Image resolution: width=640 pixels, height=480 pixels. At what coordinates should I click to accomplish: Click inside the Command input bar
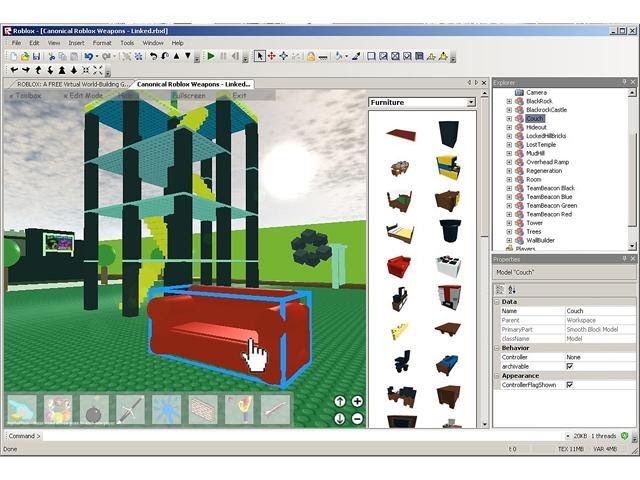coord(302,436)
